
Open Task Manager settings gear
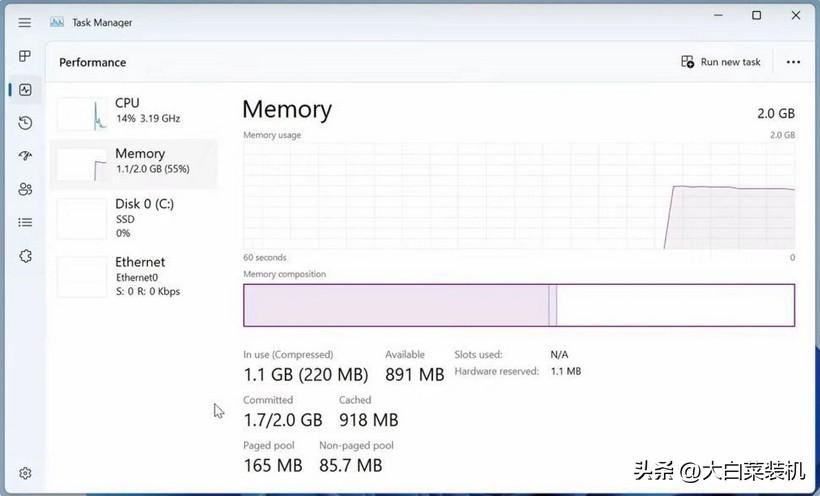[25, 473]
